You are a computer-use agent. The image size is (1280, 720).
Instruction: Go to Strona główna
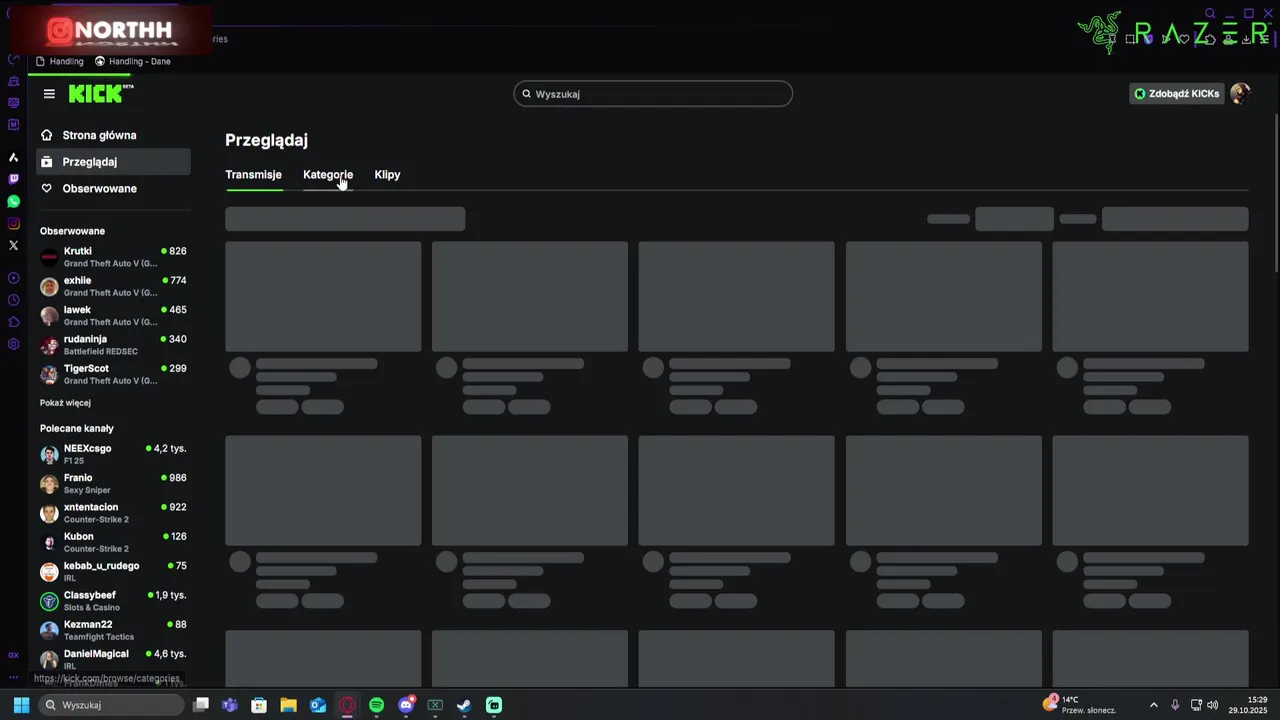(113, 135)
